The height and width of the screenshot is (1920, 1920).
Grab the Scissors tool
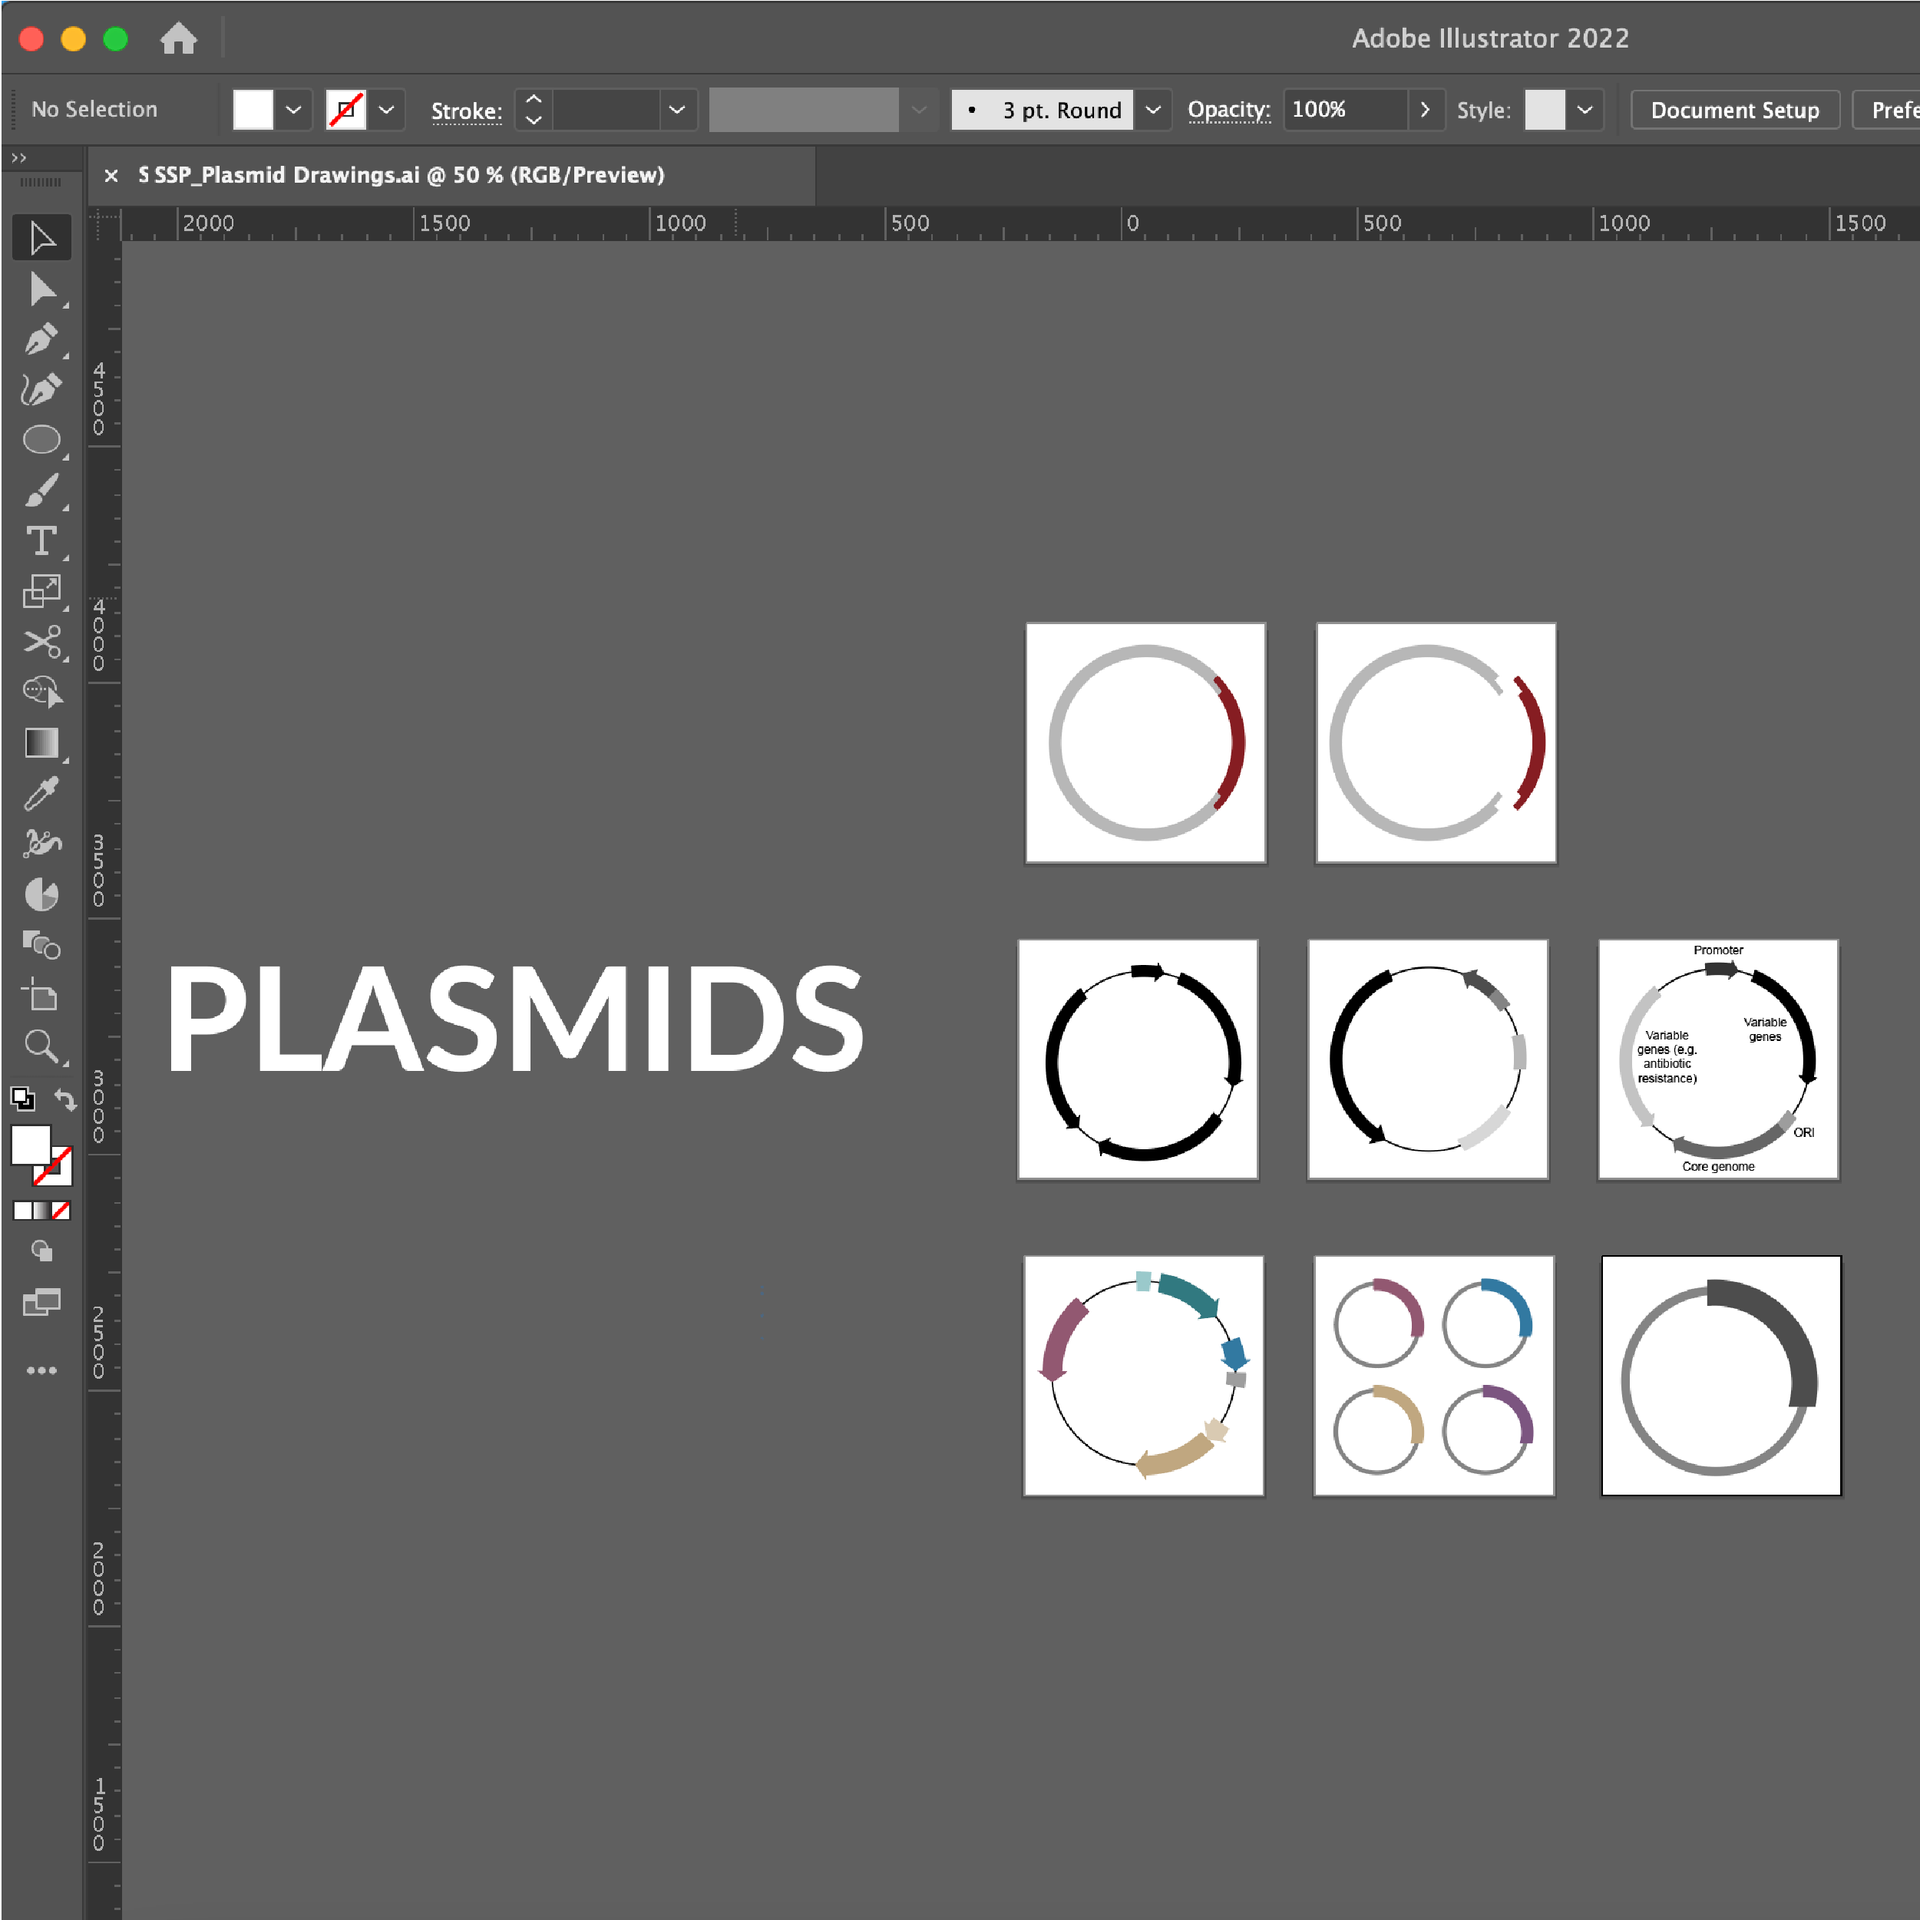pyautogui.click(x=42, y=643)
